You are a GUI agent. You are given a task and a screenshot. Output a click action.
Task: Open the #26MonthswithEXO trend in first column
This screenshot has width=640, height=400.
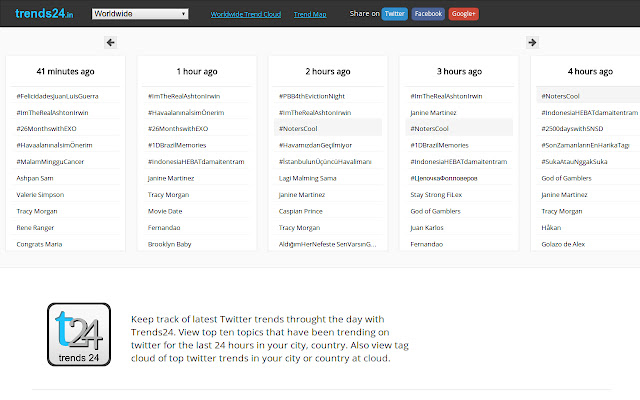[x=46, y=128]
